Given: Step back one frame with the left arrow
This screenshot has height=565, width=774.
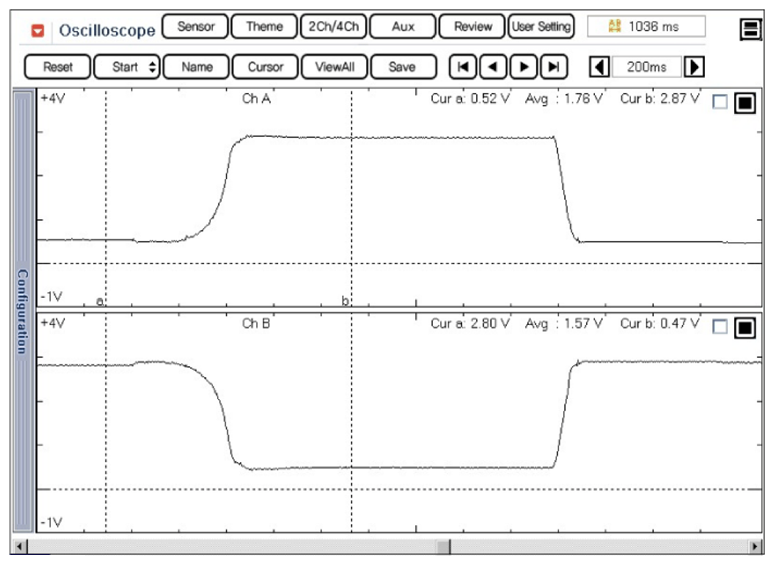Looking at the screenshot, I should tap(492, 67).
